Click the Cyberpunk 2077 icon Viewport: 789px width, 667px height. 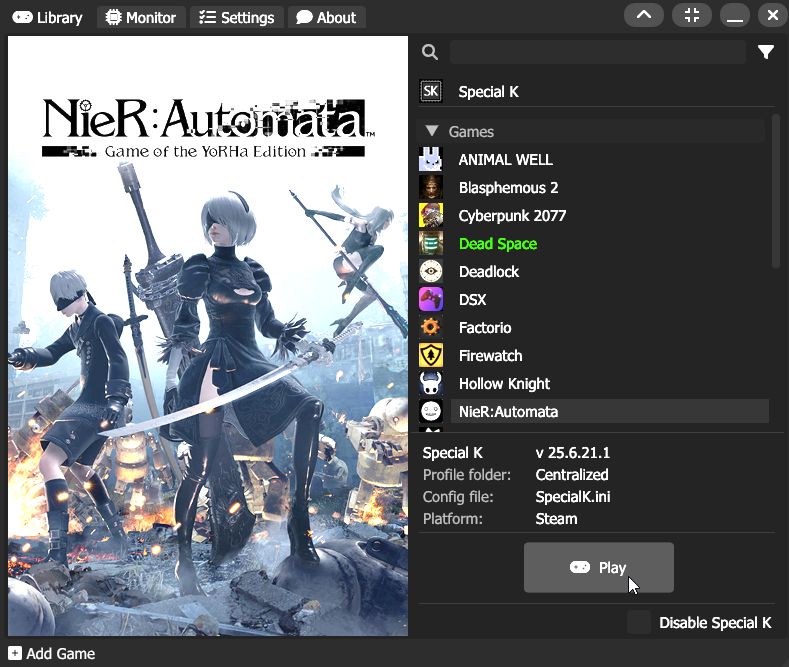pos(431,215)
